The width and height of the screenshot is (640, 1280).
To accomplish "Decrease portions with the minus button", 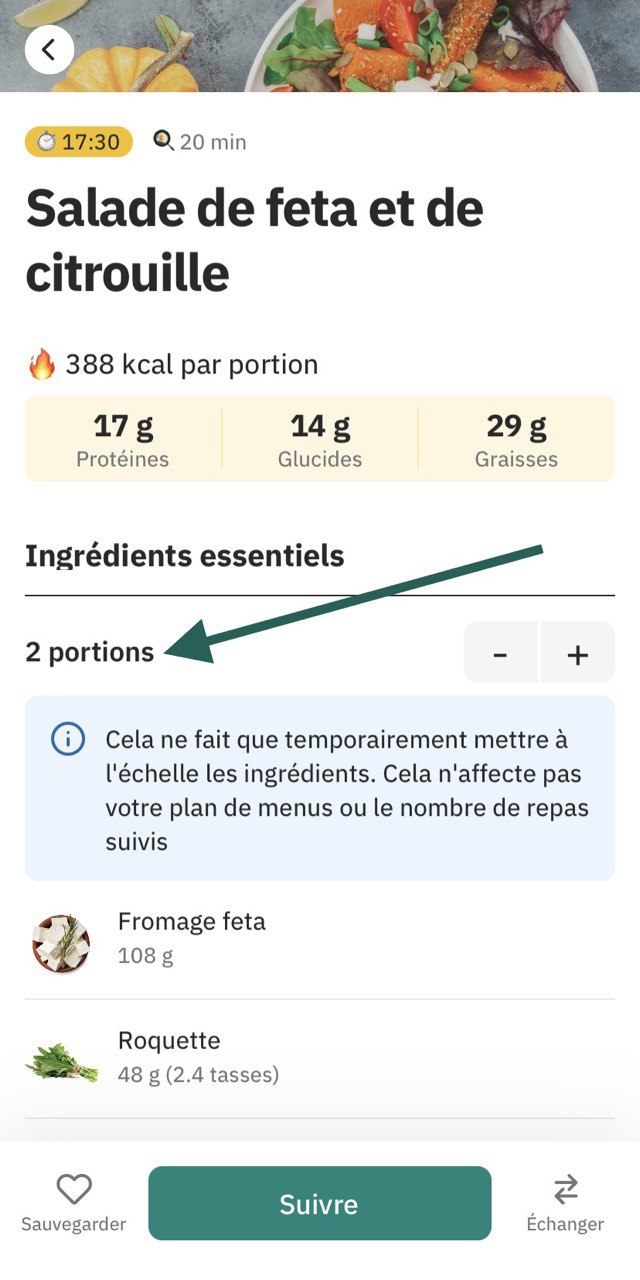I will point(501,653).
